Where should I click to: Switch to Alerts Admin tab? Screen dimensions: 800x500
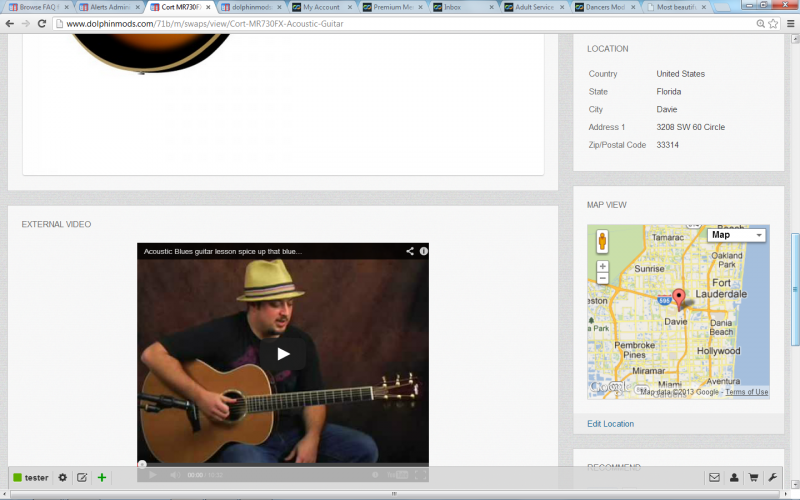pyautogui.click(x=109, y=7)
